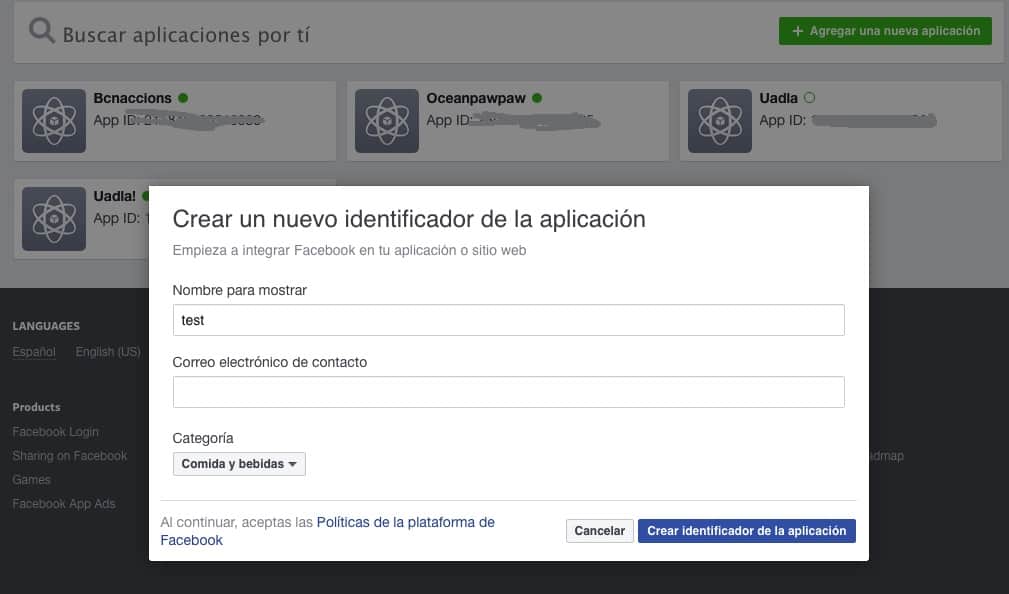The width and height of the screenshot is (1009, 594).
Task: Click the dialog title Crear un nuevo identificador
Action: tap(409, 219)
